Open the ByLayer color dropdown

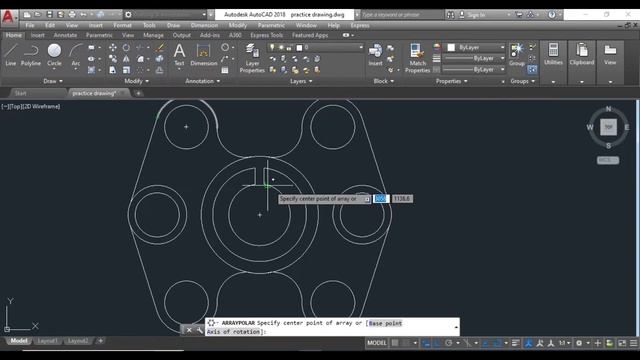[502, 47]
